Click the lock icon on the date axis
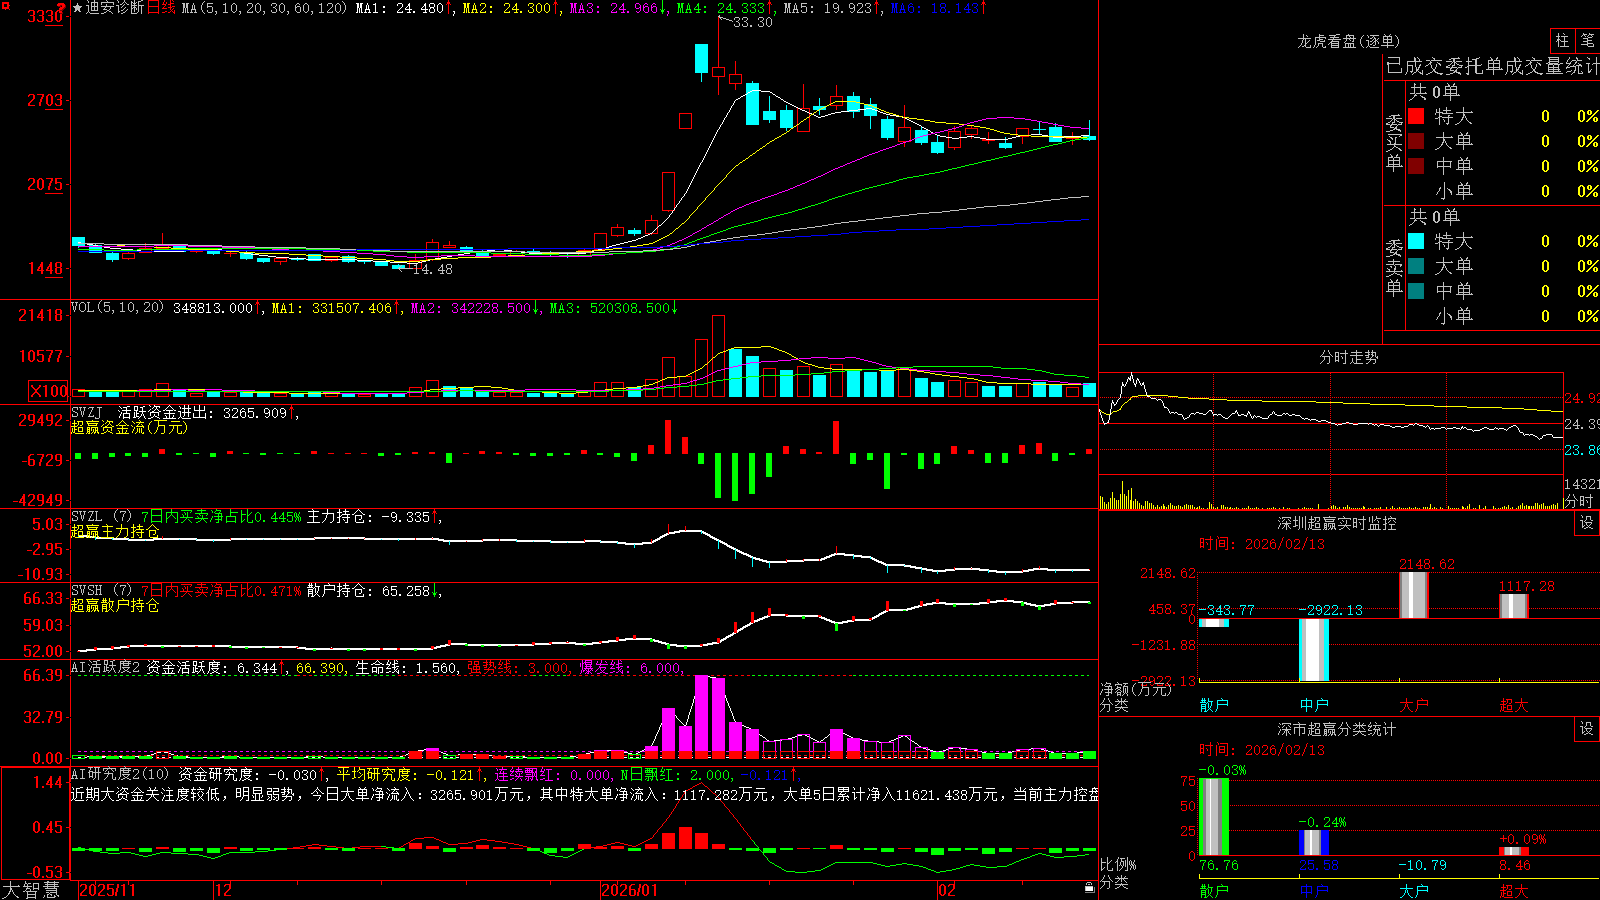1600x900 pixels. (1089, 888)
